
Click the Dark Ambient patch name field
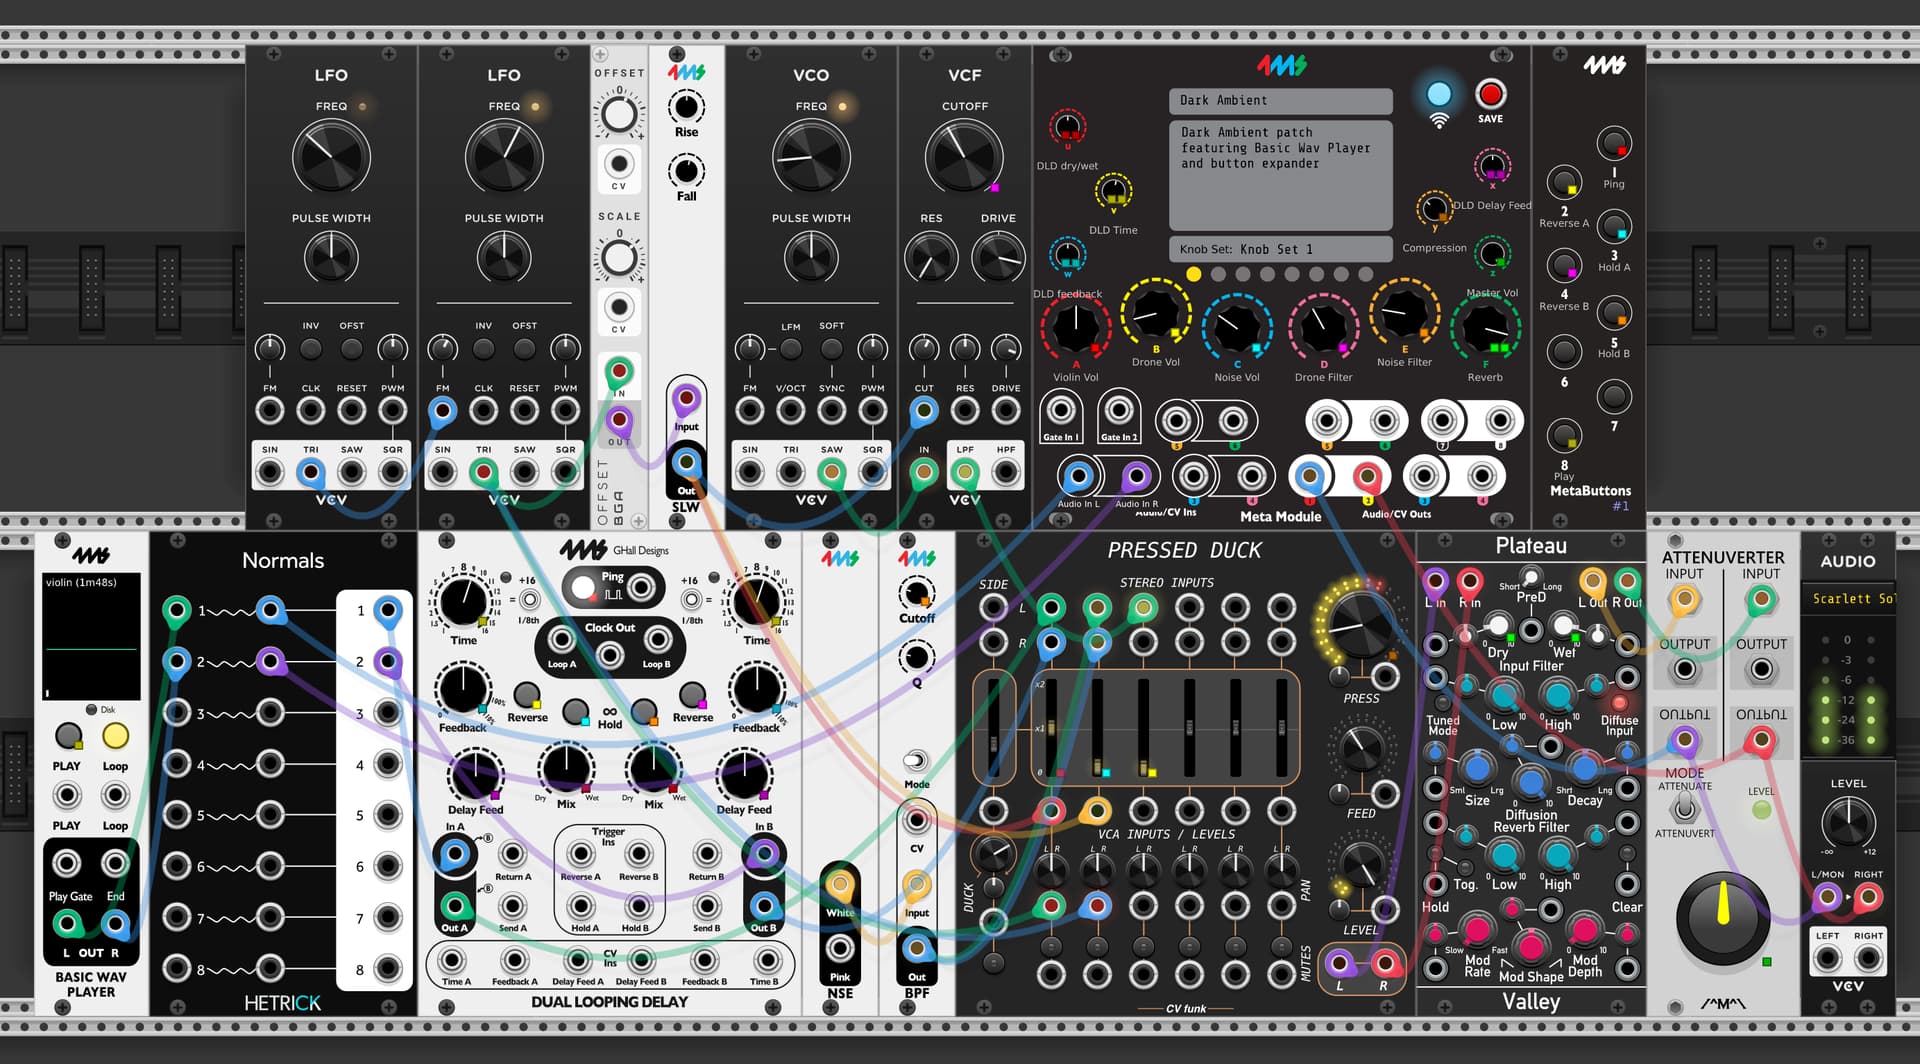(1280, 100)
